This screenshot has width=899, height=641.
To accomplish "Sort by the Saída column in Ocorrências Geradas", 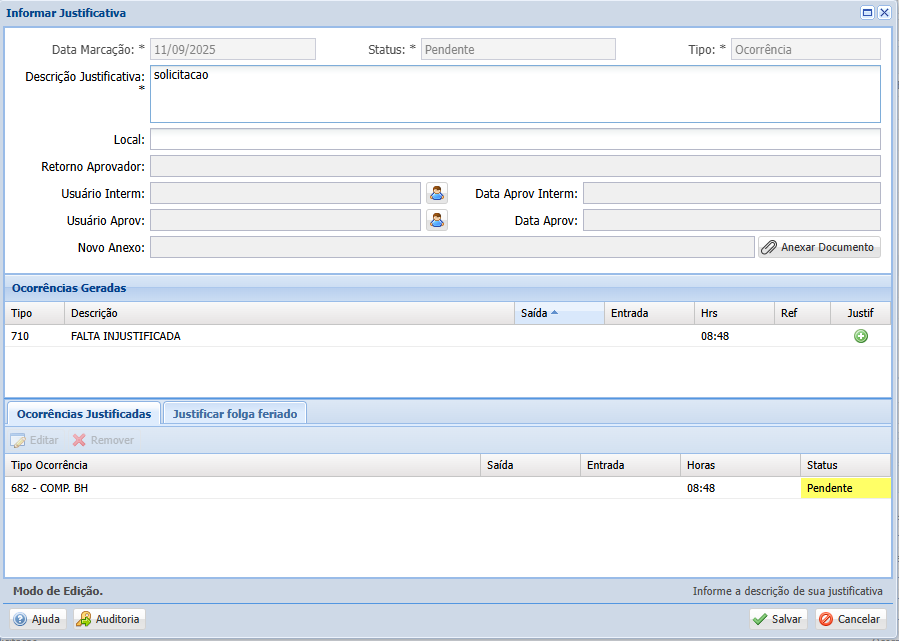I will point(559,313).
